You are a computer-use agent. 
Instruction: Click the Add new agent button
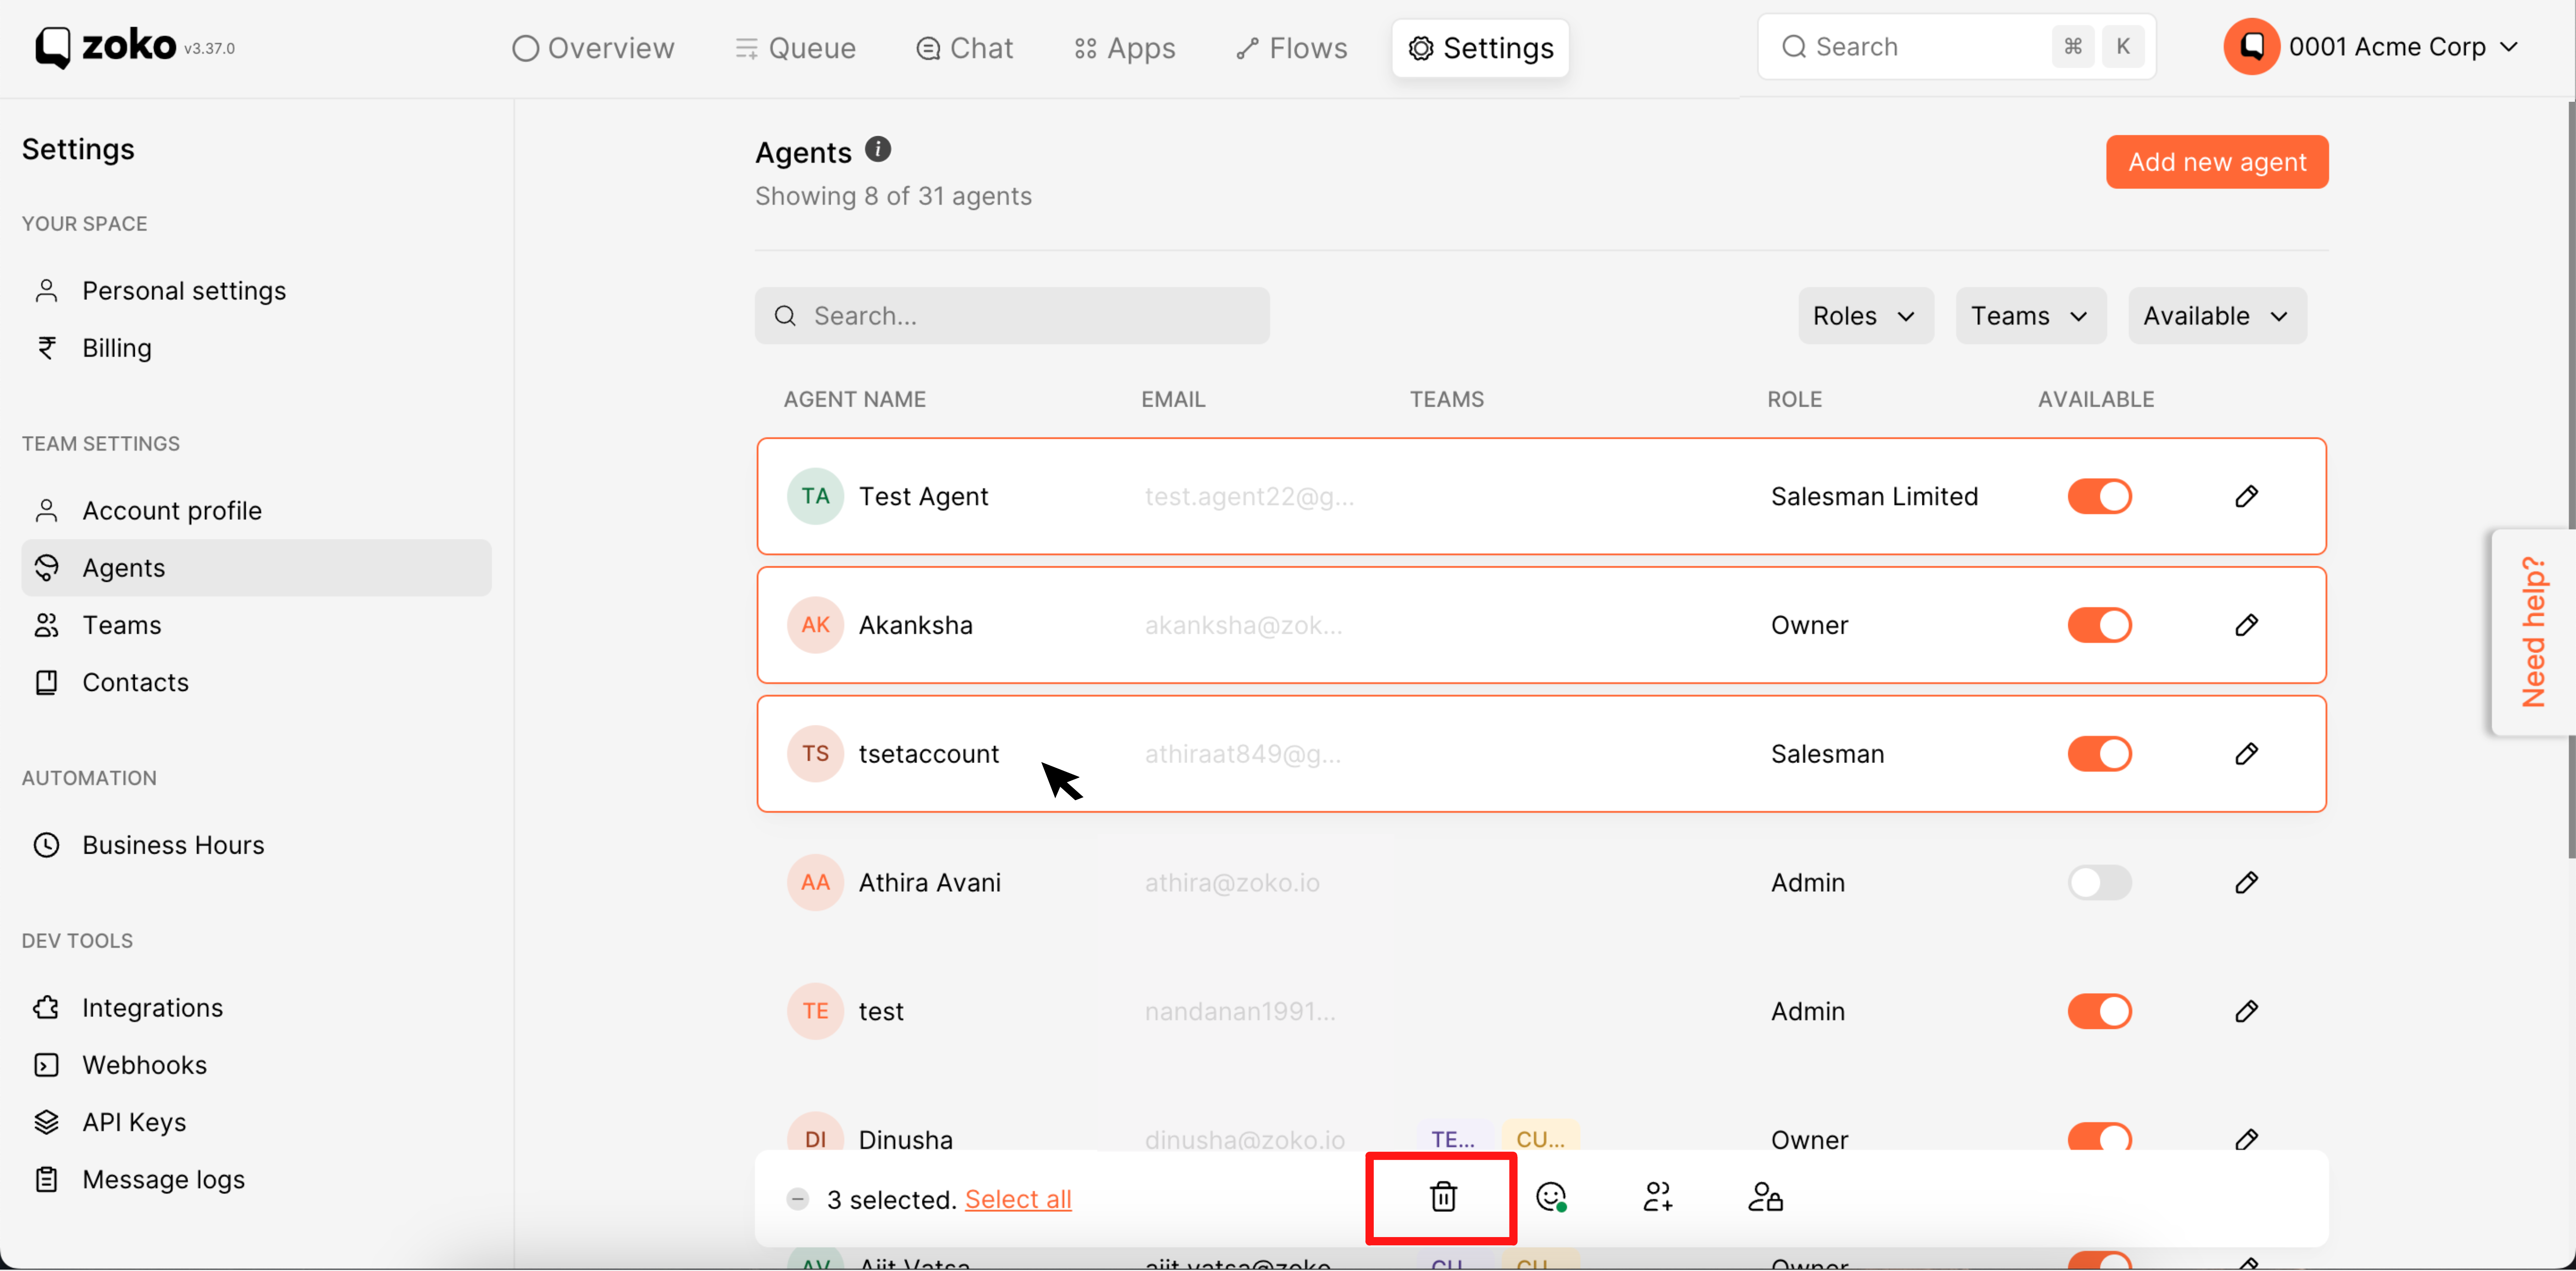2216,162
